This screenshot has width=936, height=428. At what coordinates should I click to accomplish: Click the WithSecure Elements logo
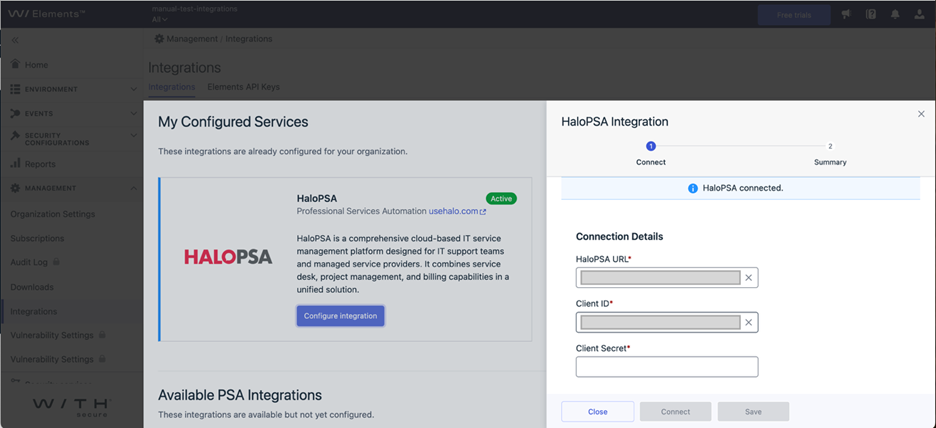click(x=46, y=14)
